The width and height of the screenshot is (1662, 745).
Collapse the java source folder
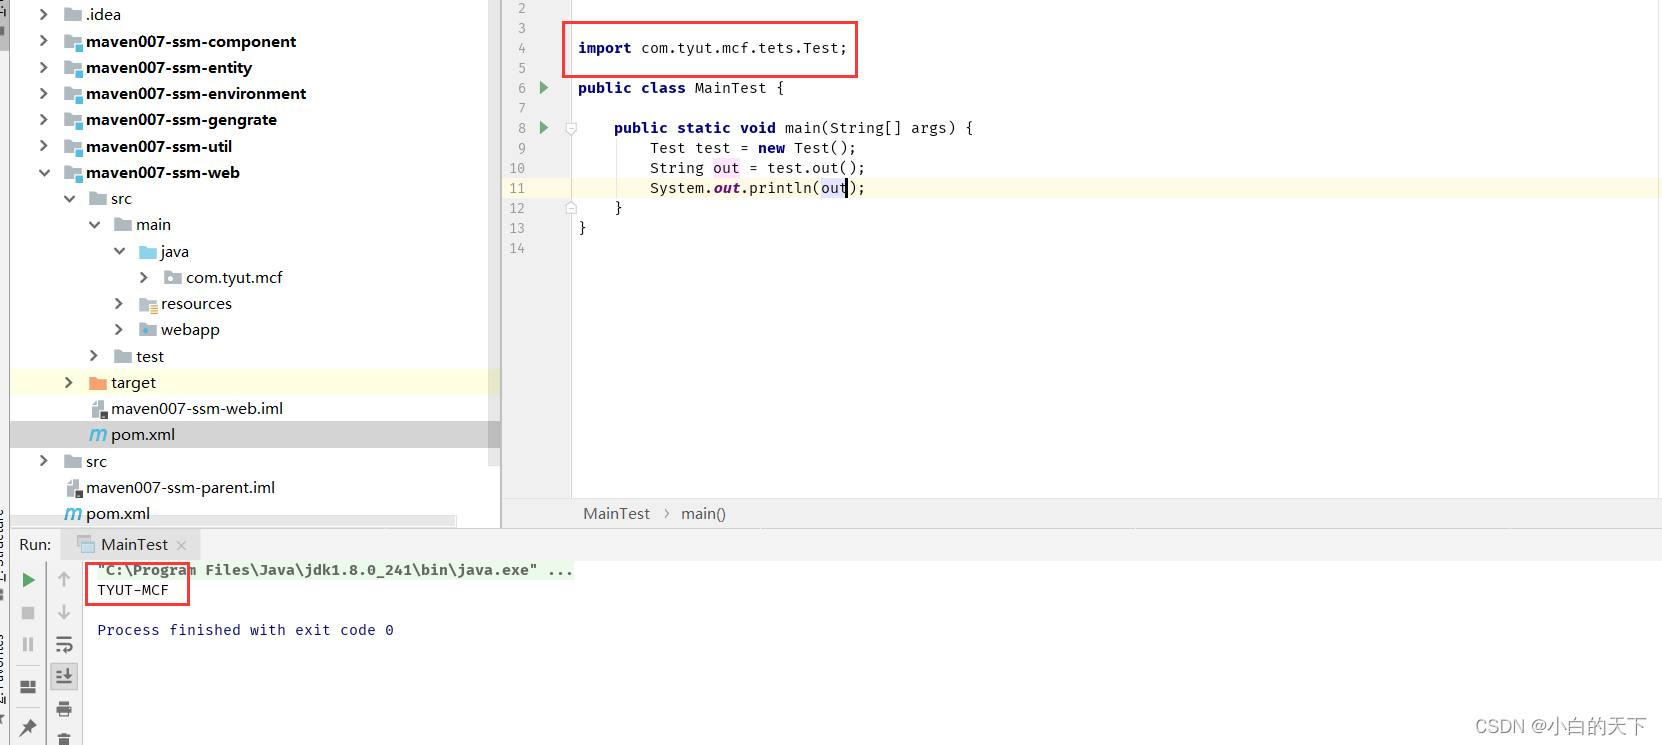click(x=119, y=251)
